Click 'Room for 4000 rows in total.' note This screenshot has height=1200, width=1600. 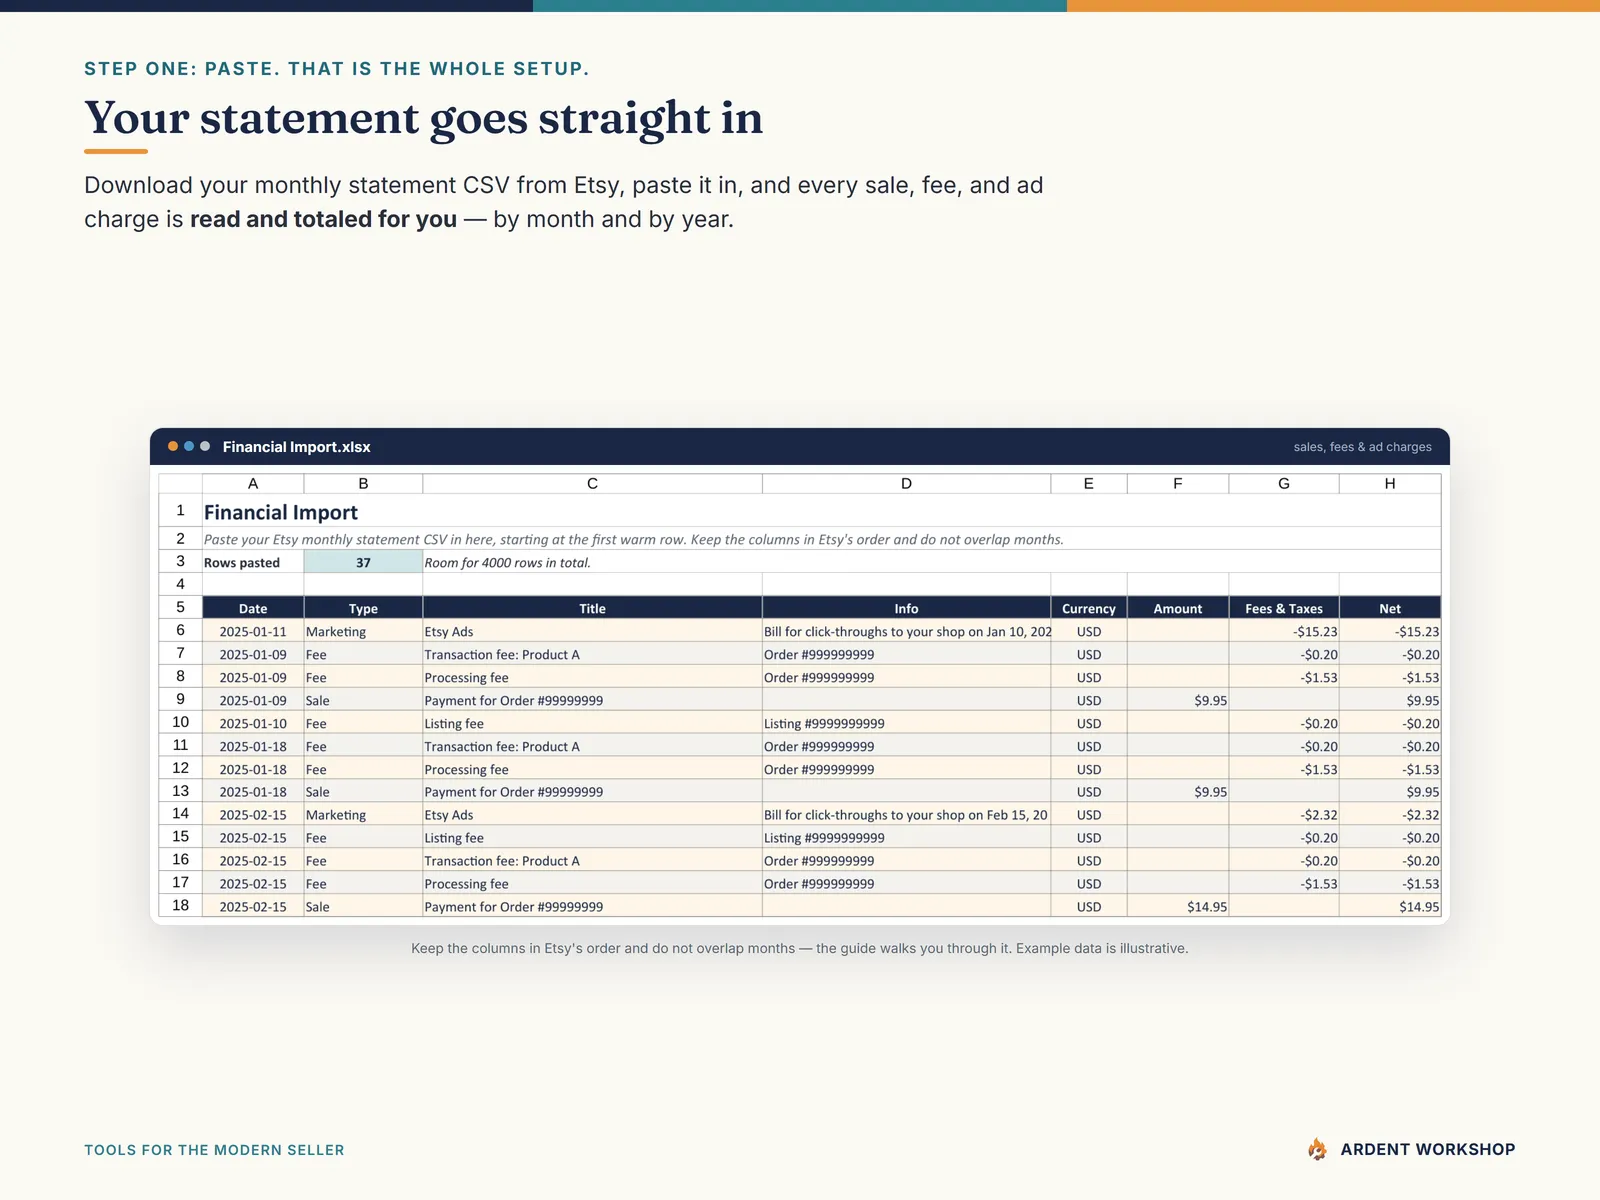(x=507, y=562)
